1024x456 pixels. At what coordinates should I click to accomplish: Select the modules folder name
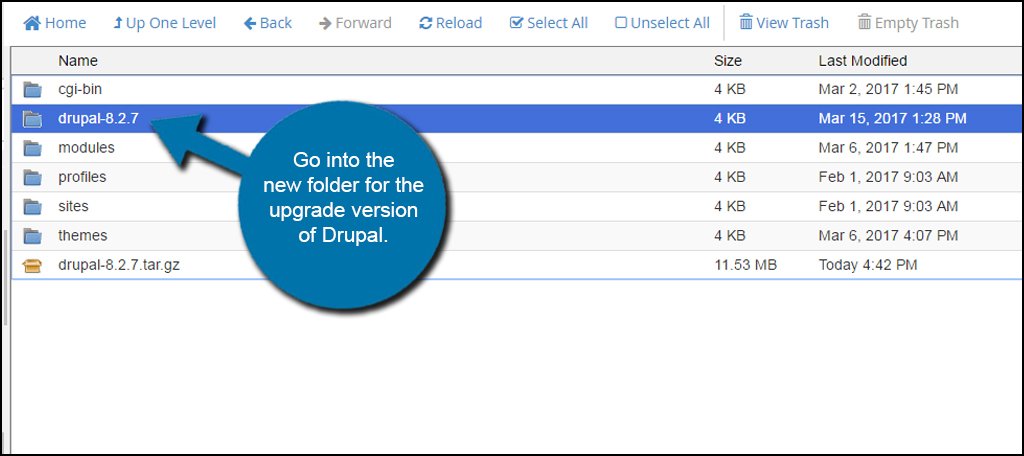point(86,148)
